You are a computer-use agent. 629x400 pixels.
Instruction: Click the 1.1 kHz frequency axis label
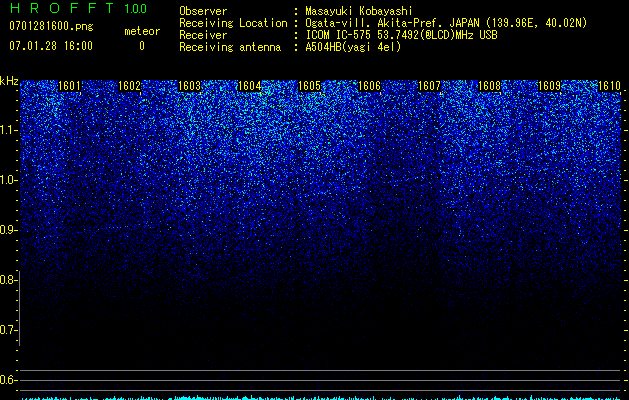[x=9, y=130]
